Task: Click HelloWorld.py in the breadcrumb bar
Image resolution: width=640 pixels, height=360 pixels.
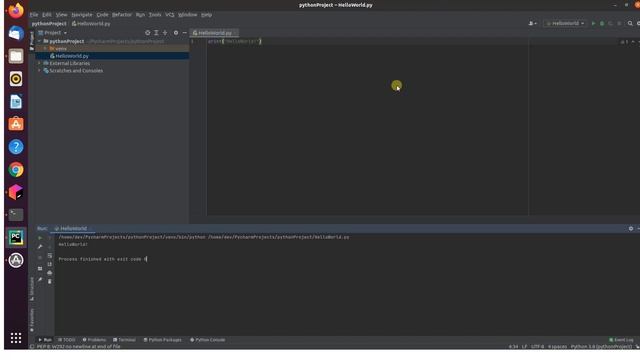Action: coord(91,24)
